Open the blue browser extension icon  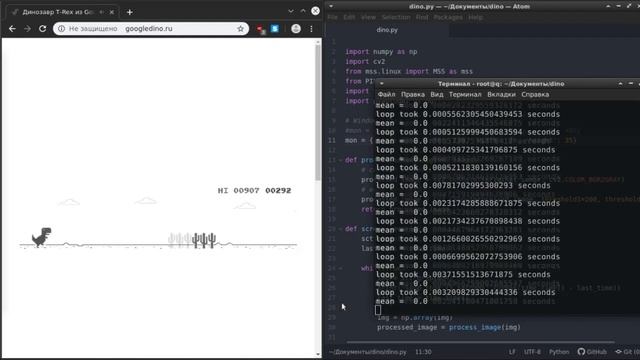275,29
